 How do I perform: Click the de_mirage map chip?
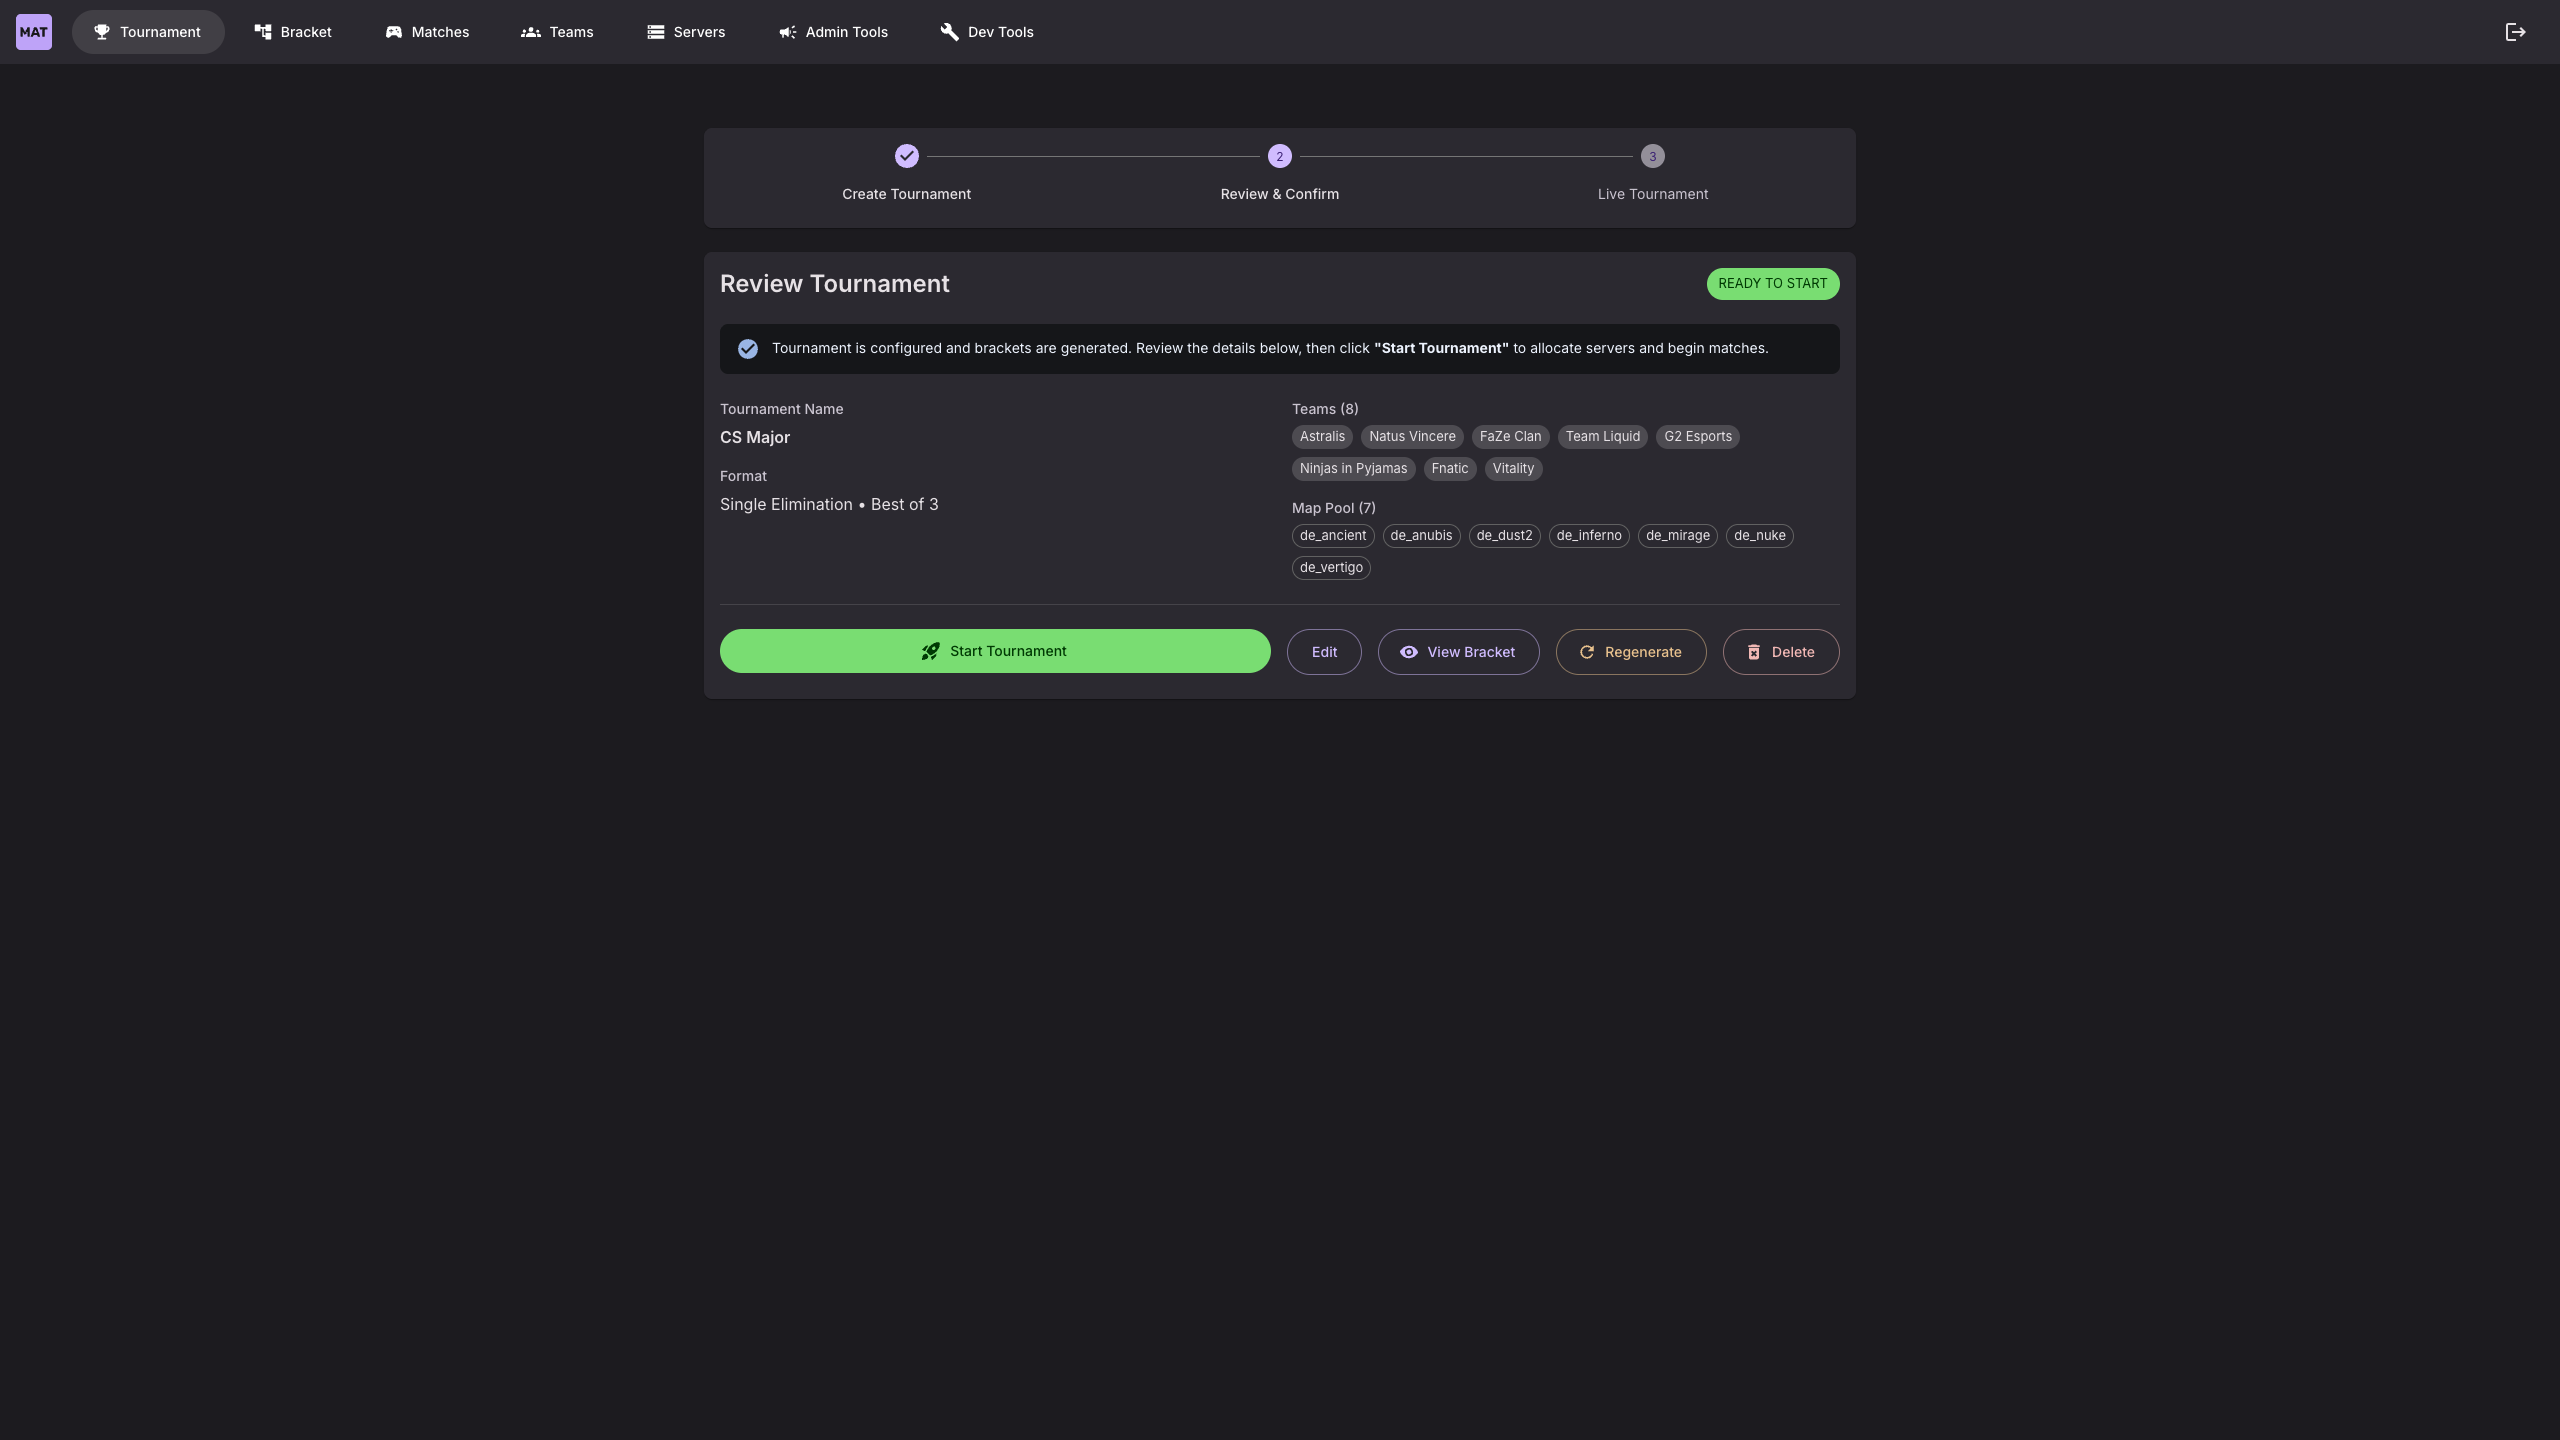coord(1677,536)
